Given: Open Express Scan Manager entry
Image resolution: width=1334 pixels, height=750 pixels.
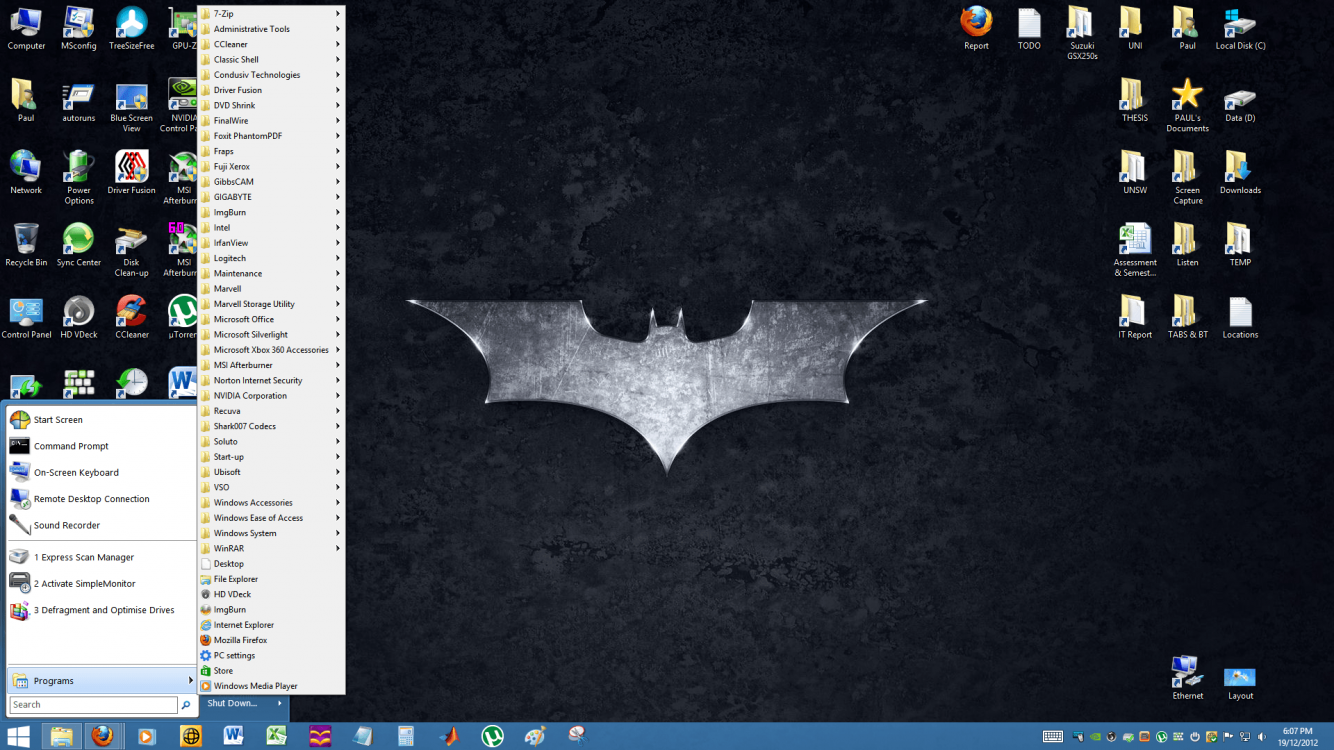Looking at the screenshot, I should click(101, 557).
